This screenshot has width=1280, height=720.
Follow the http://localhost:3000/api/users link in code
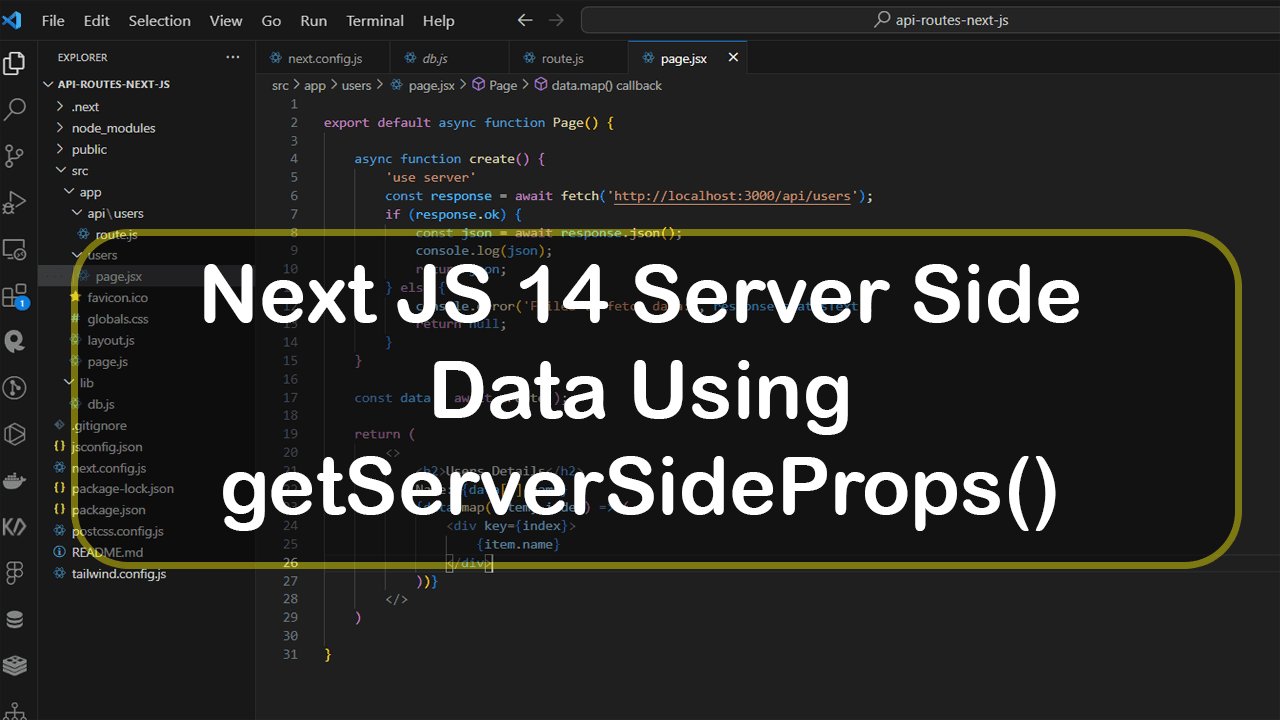[x=732, y=196]
